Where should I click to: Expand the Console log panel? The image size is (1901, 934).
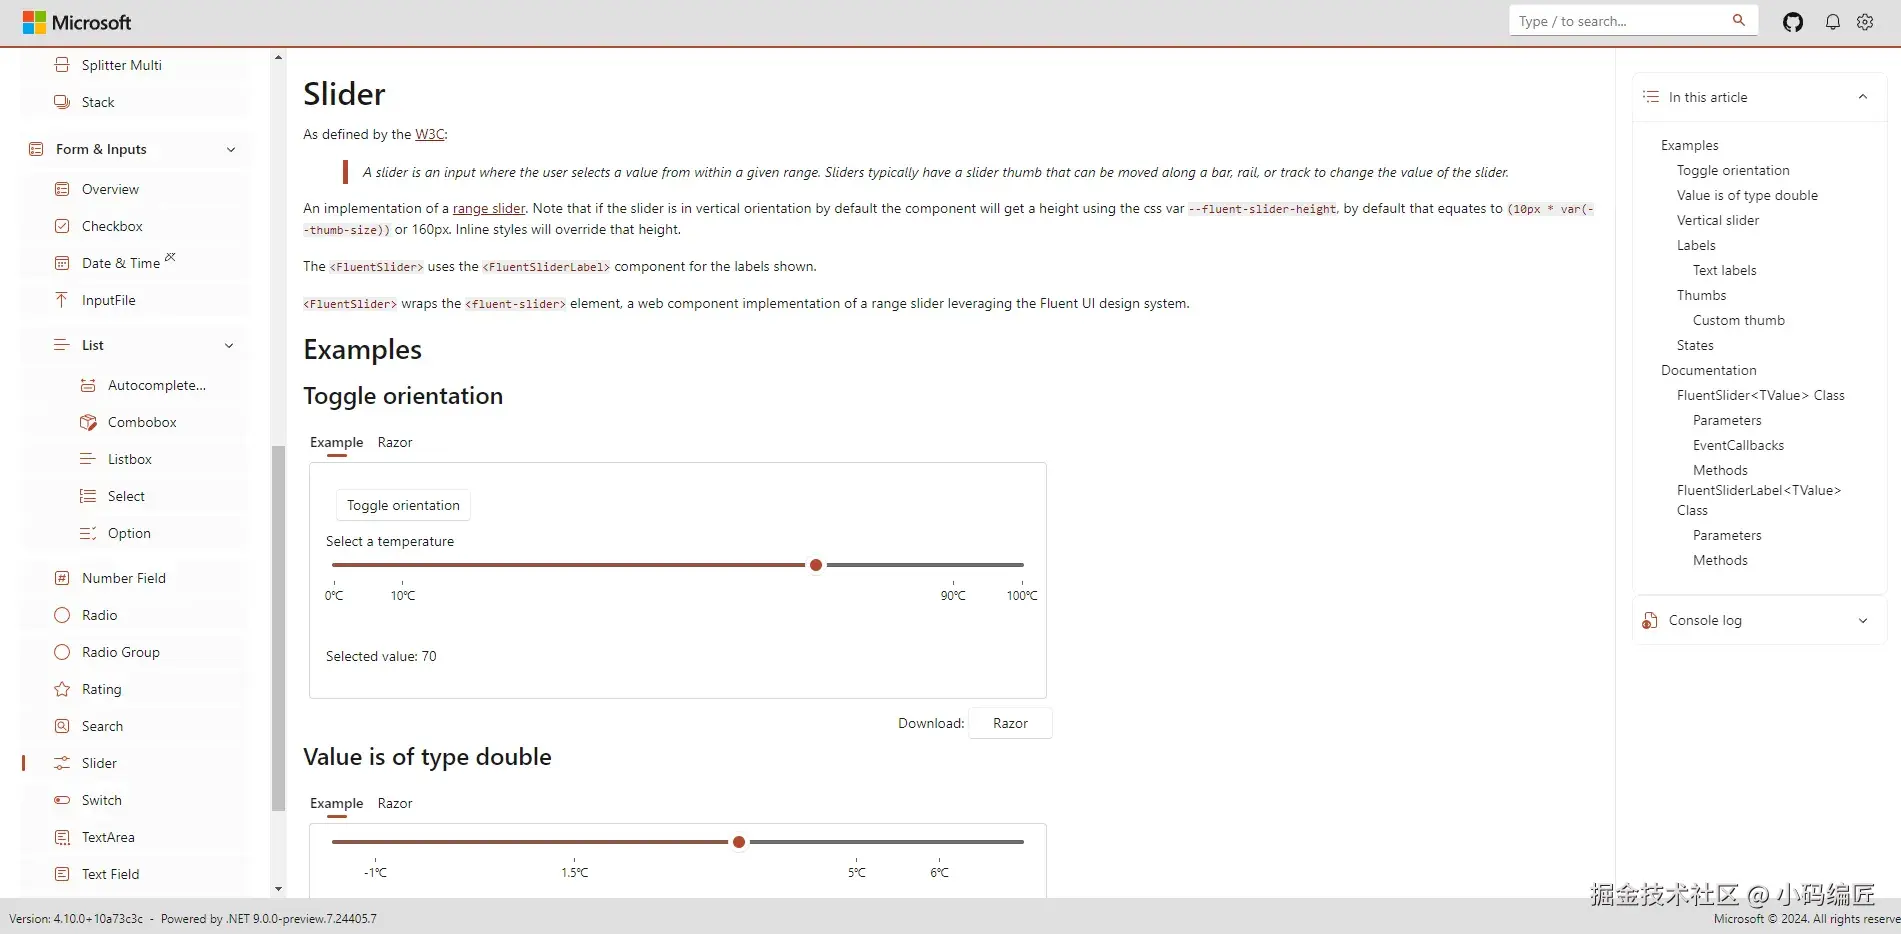point(1863,621)
